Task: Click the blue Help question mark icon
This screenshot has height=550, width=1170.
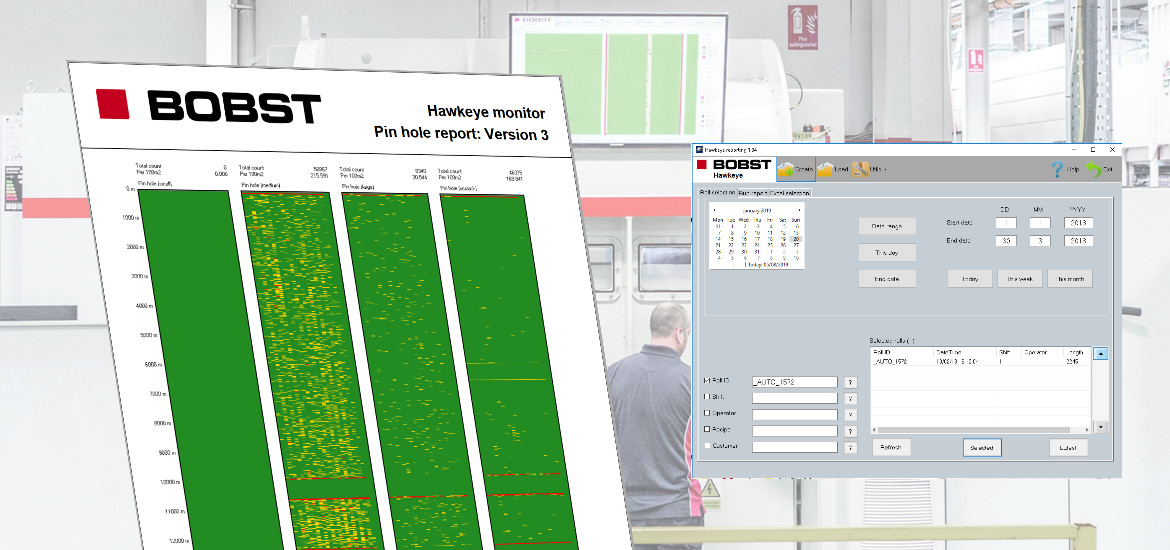Action: [1057, 169]
